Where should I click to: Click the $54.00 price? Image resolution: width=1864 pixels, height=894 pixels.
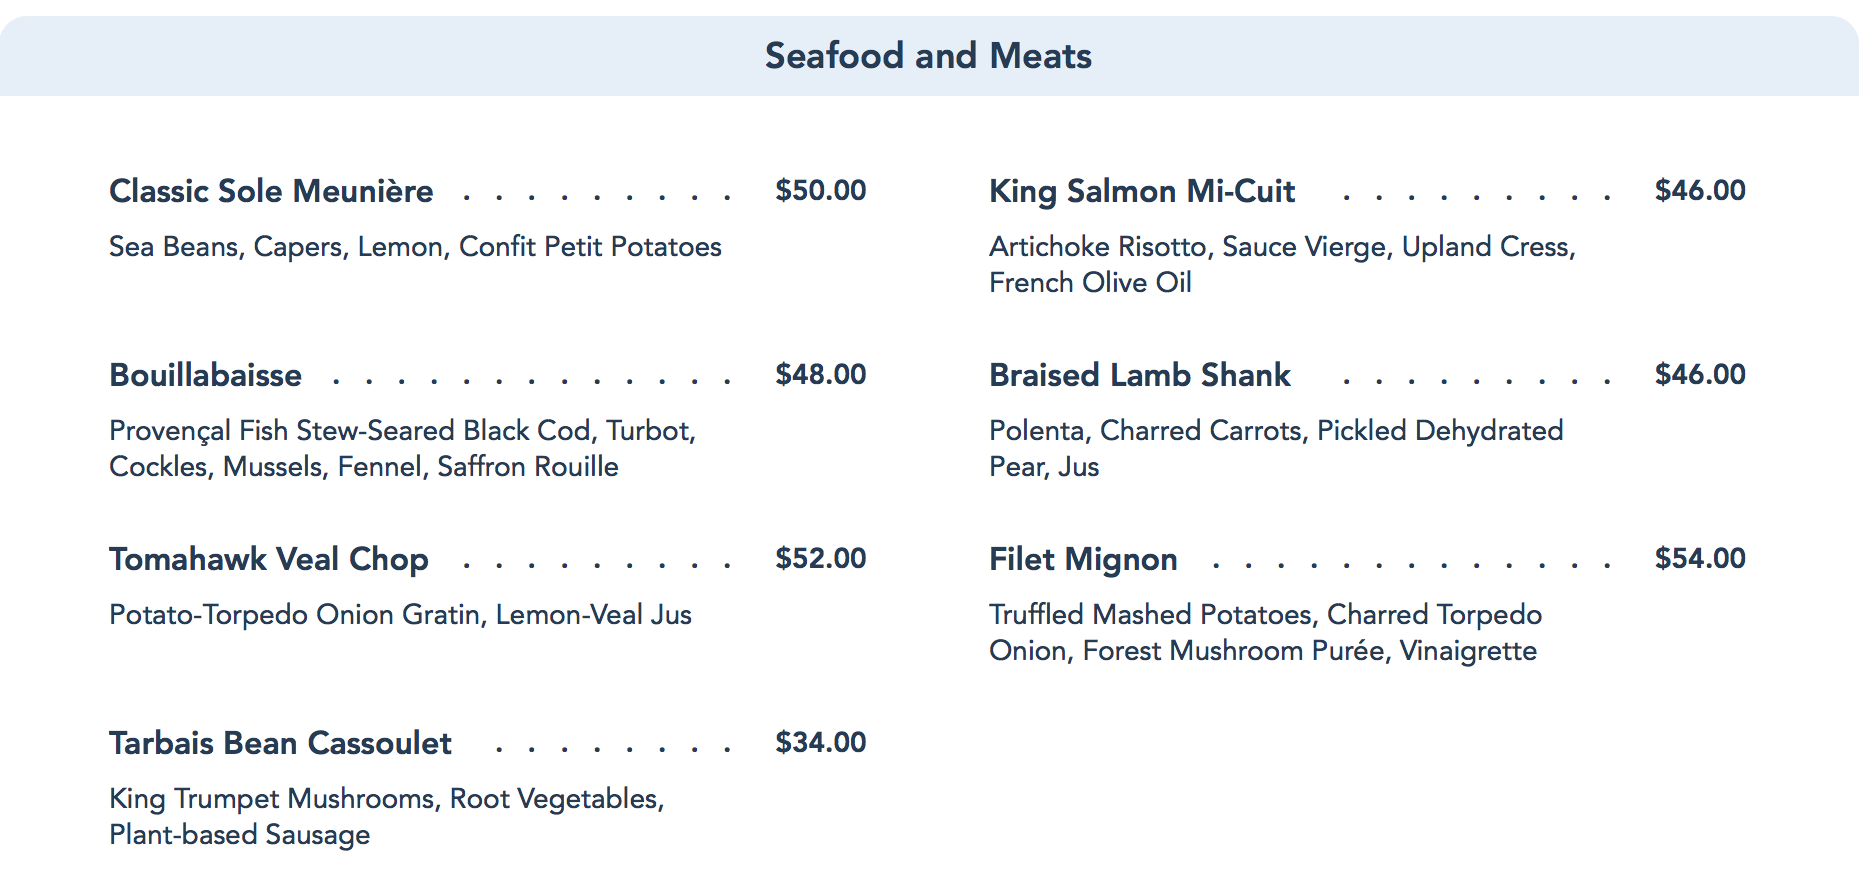[x=1699, y=558]
